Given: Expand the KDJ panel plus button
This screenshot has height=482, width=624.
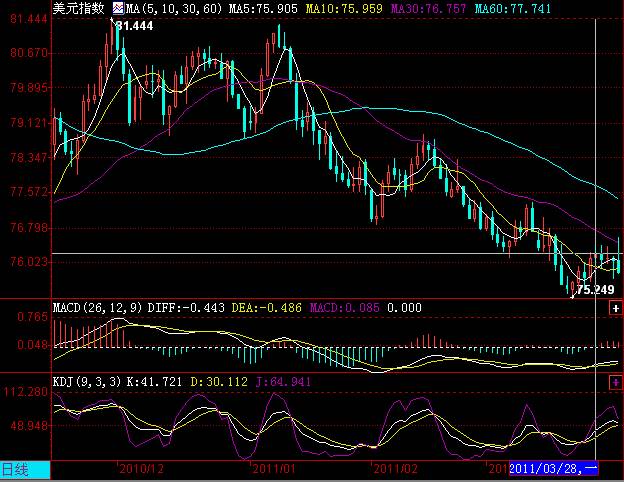Looking at the screenshot, I should click(615, 382).
